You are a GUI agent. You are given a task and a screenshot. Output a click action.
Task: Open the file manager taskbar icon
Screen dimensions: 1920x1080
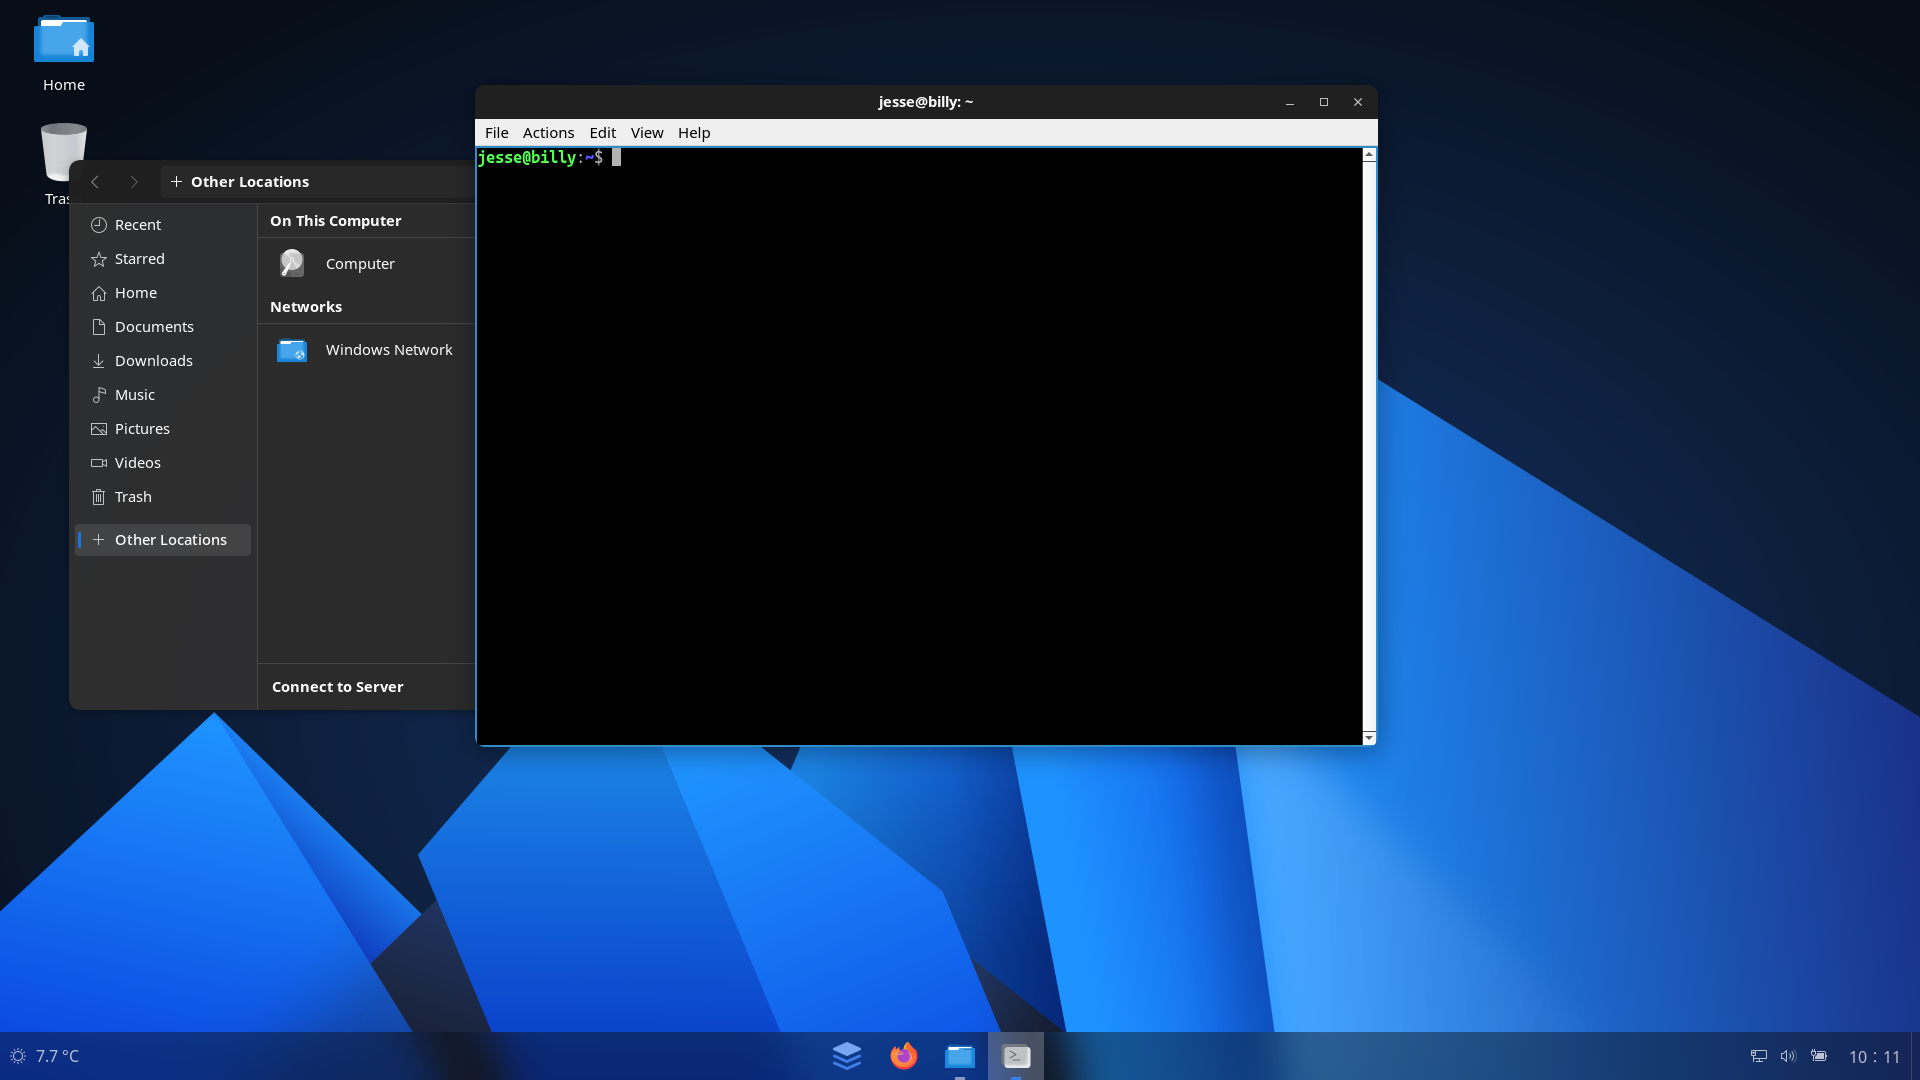(960, 1056)
